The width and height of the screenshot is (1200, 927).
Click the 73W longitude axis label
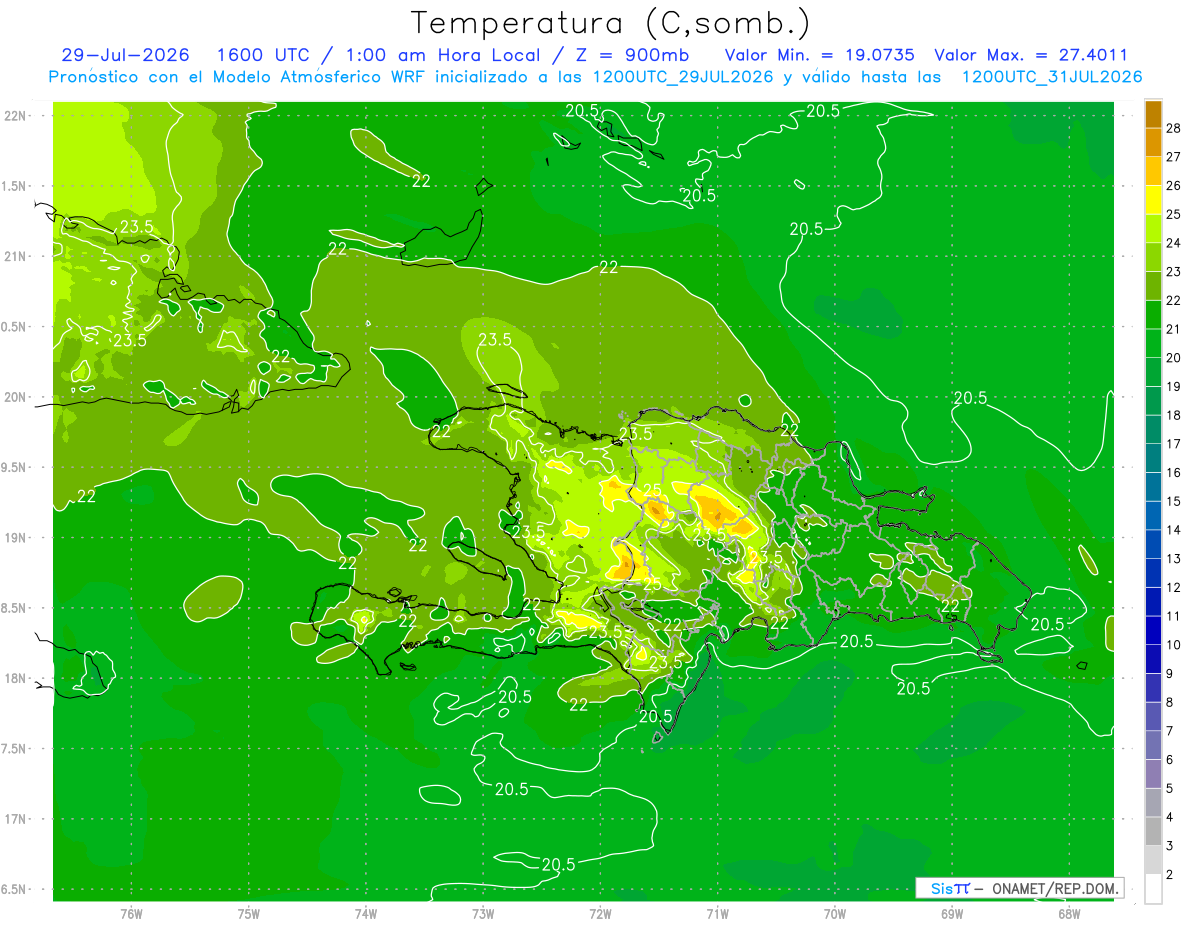coord(483,913)
